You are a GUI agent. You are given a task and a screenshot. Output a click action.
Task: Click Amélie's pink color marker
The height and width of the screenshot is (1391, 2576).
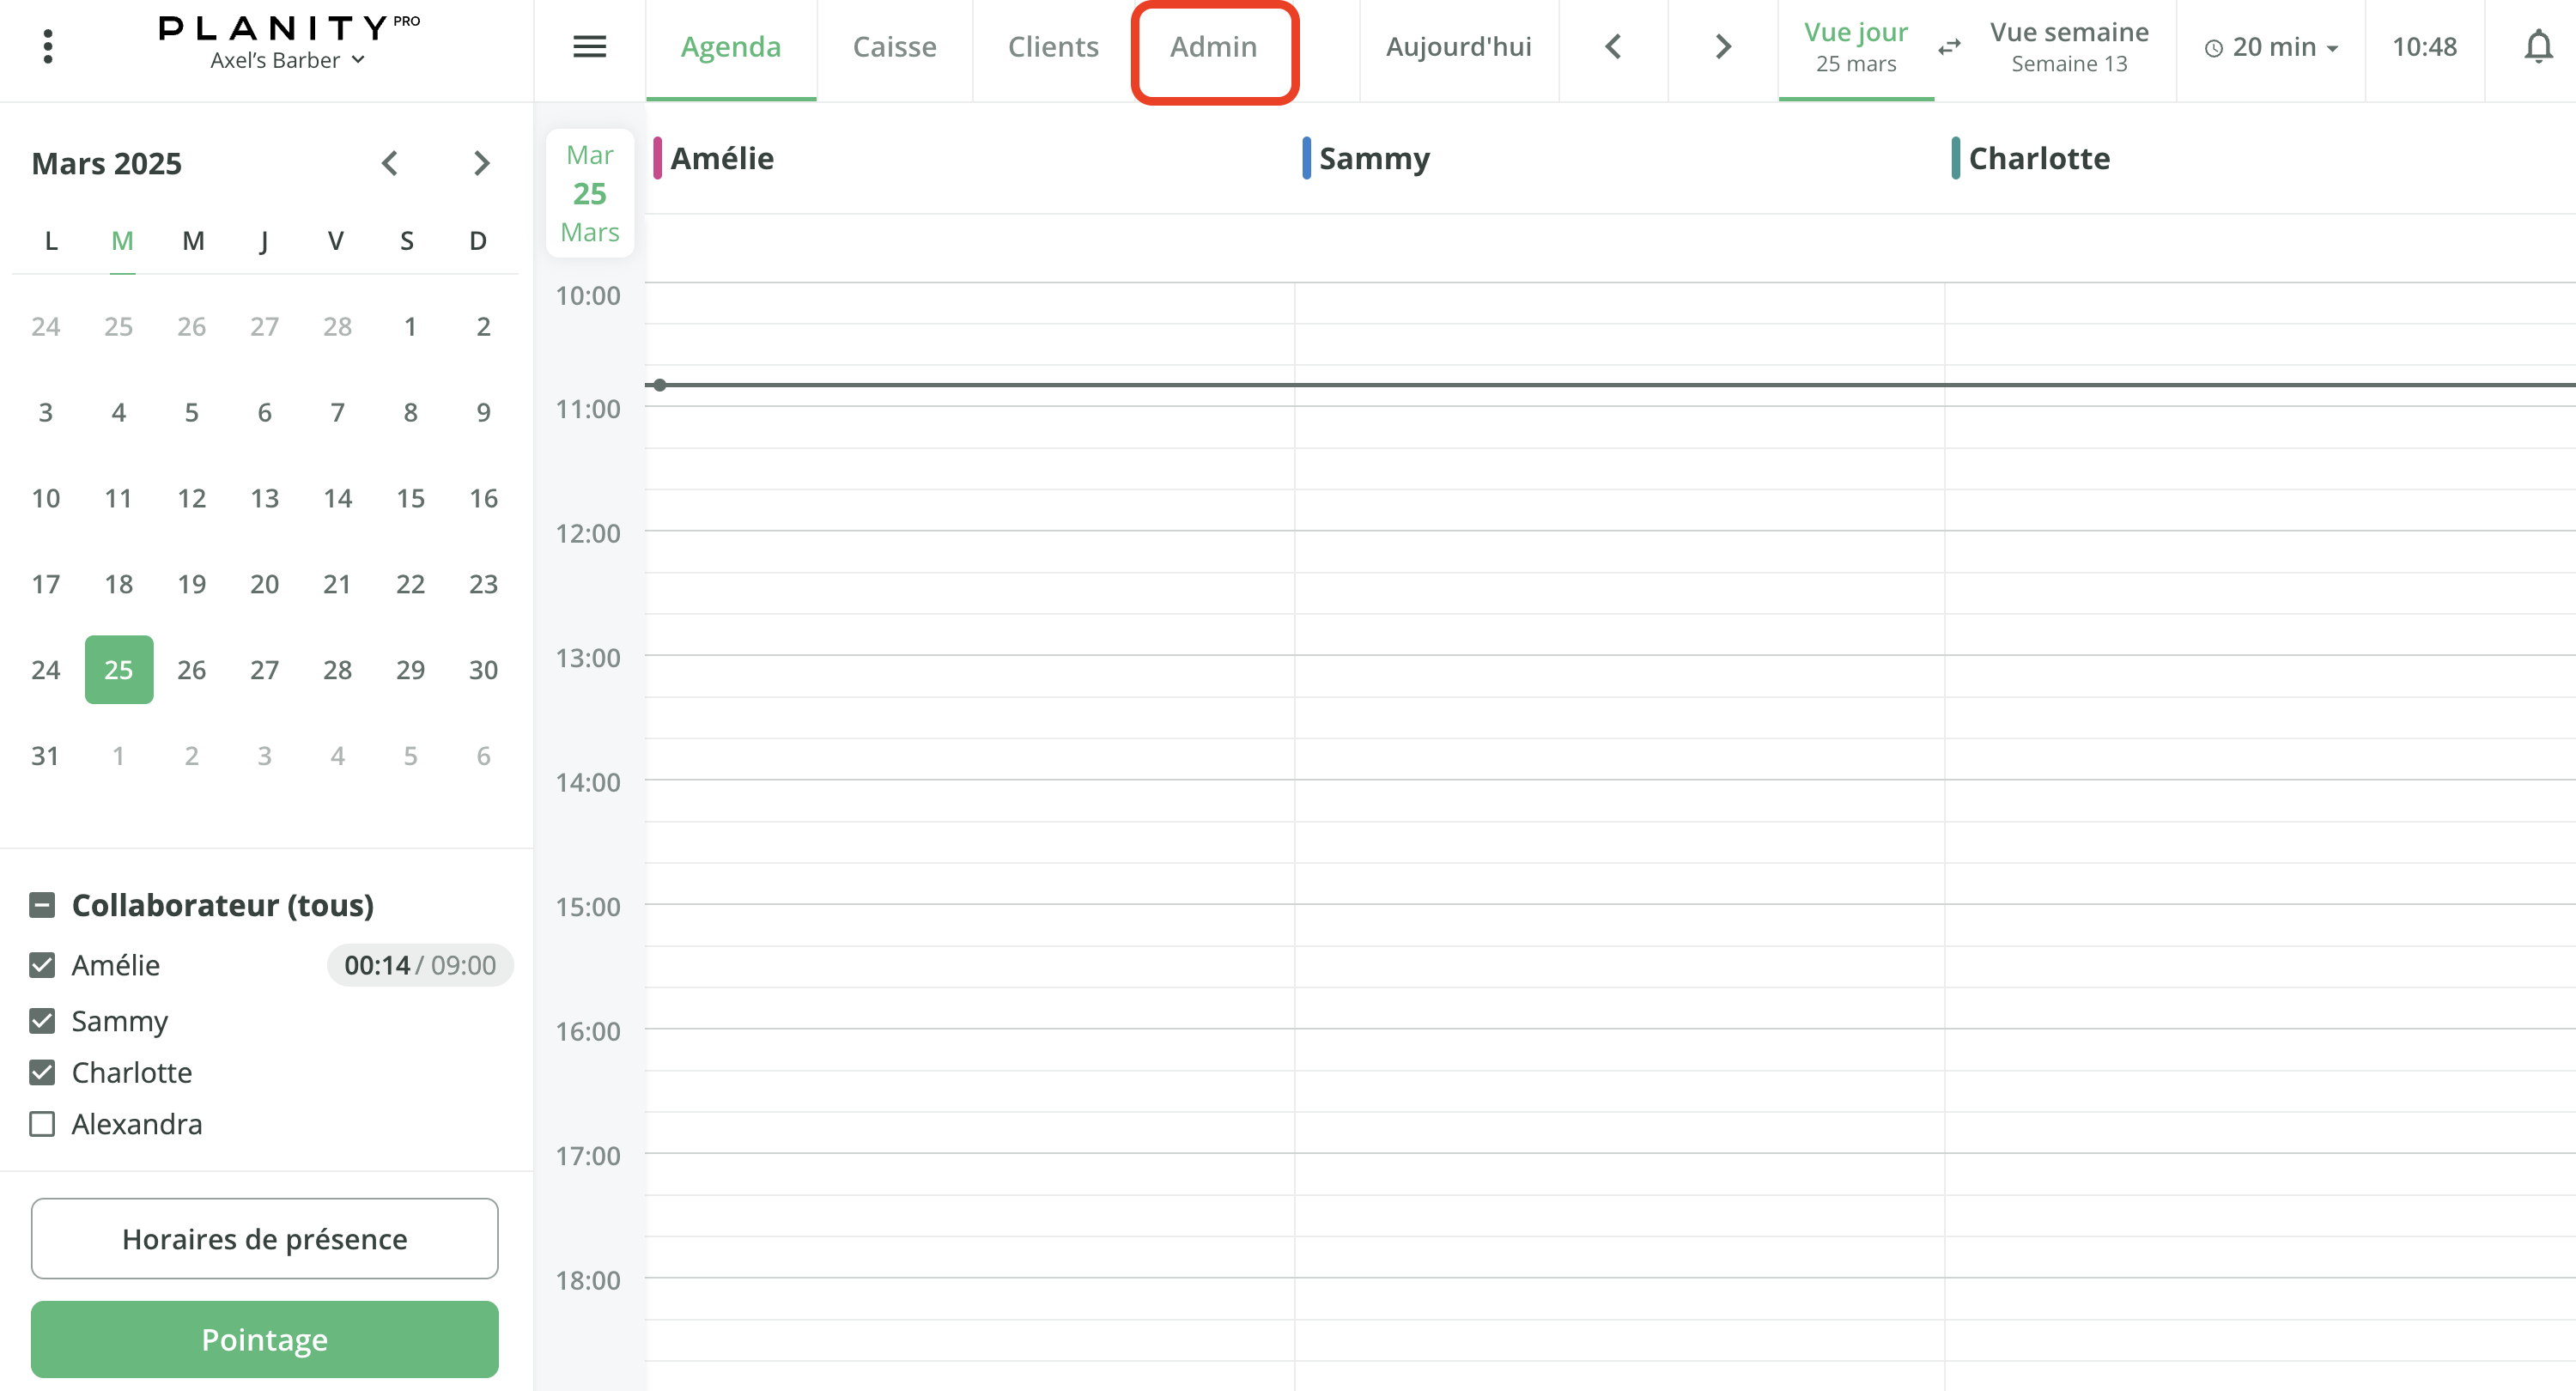point(657,158)
